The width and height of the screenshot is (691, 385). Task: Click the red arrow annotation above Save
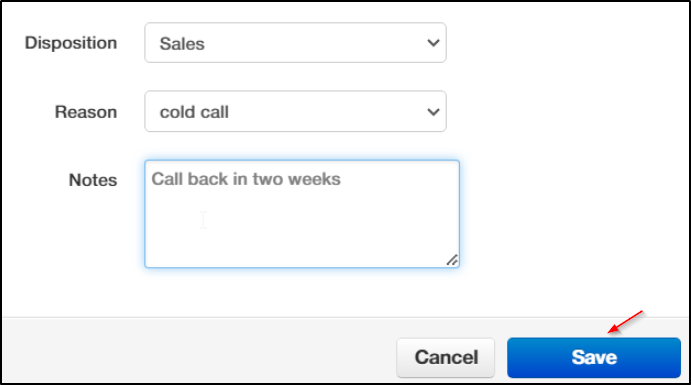[x=626, y=322]
